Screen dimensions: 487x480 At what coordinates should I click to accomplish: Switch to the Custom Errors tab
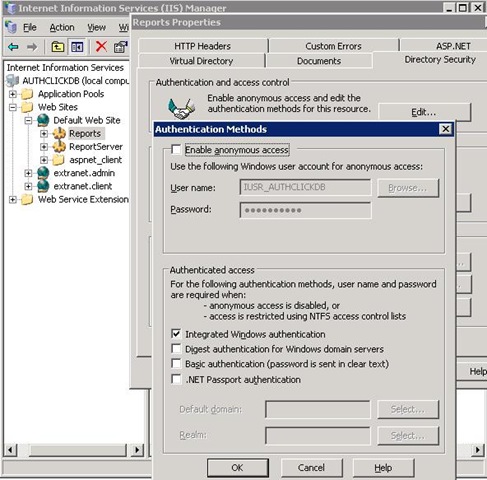click(333, 46)
